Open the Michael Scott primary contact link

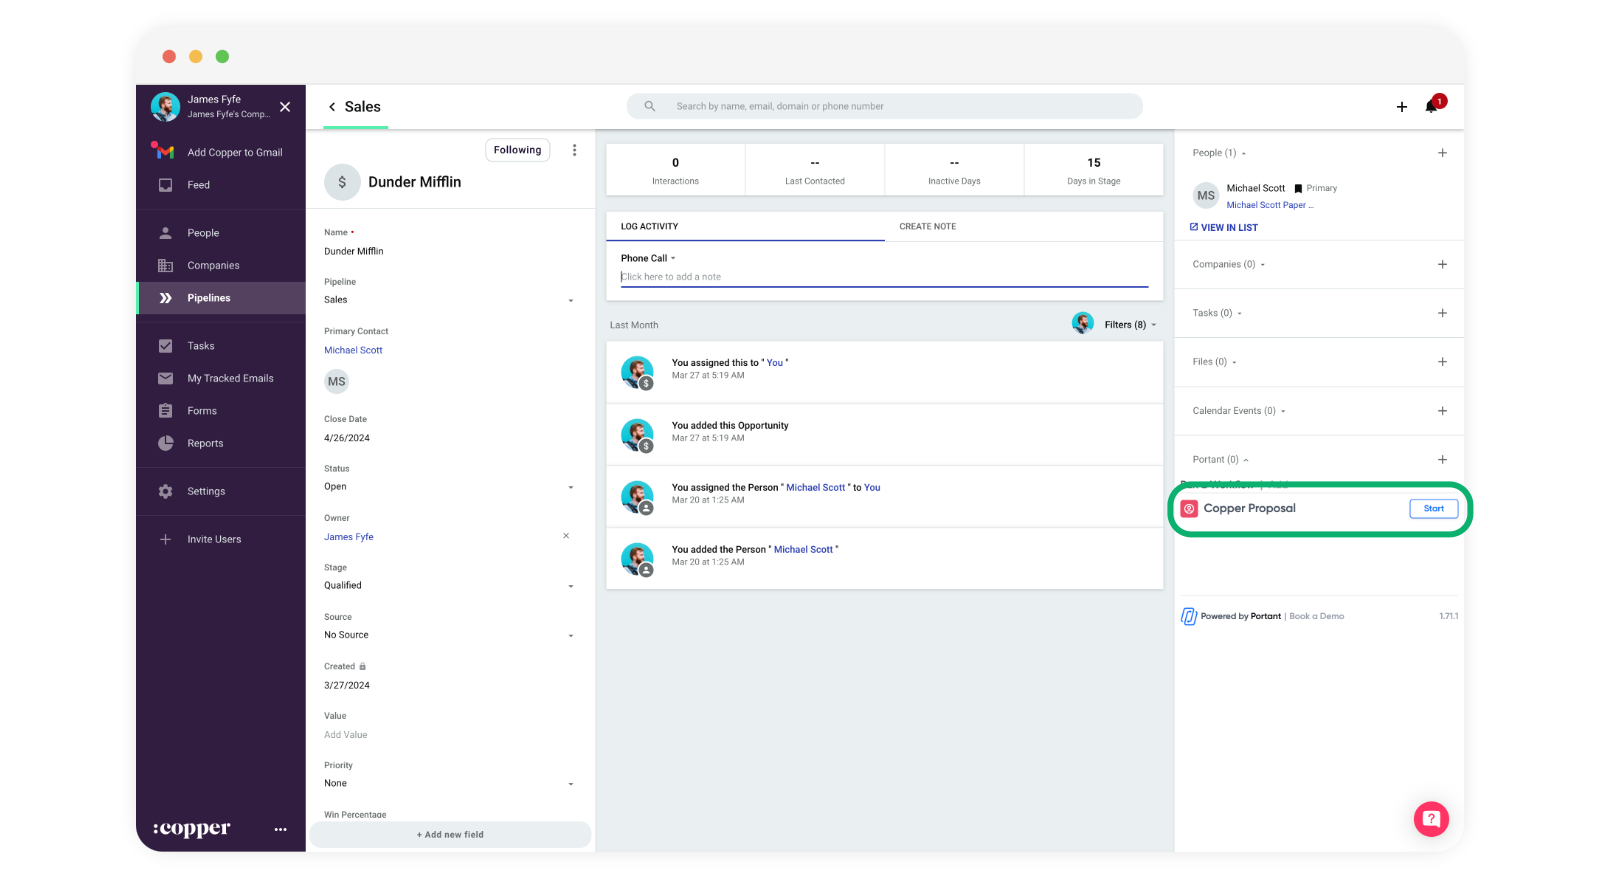(x=353, y=350)
